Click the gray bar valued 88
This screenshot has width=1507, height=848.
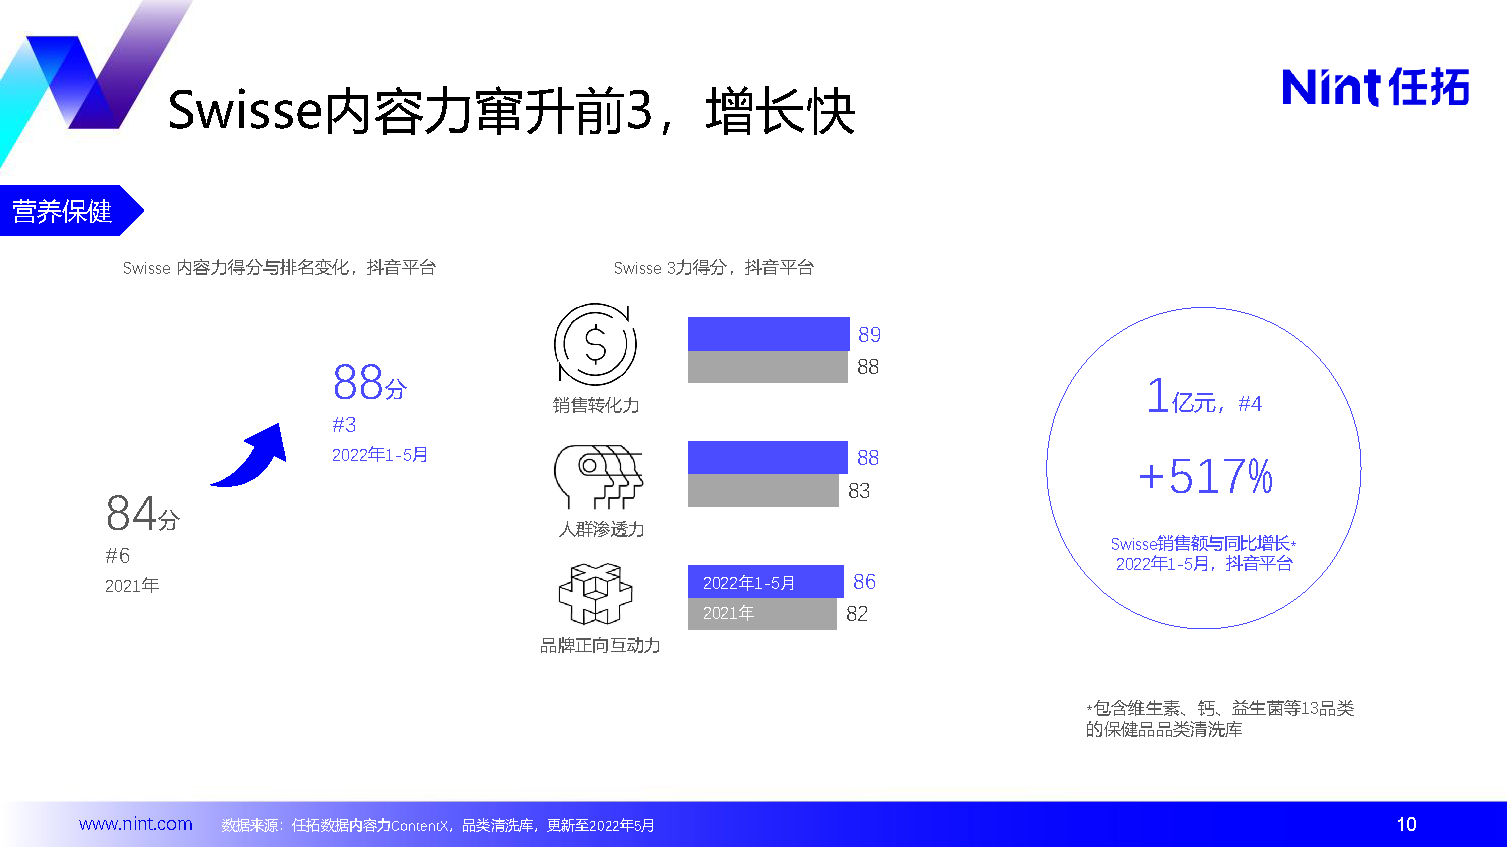767,367
